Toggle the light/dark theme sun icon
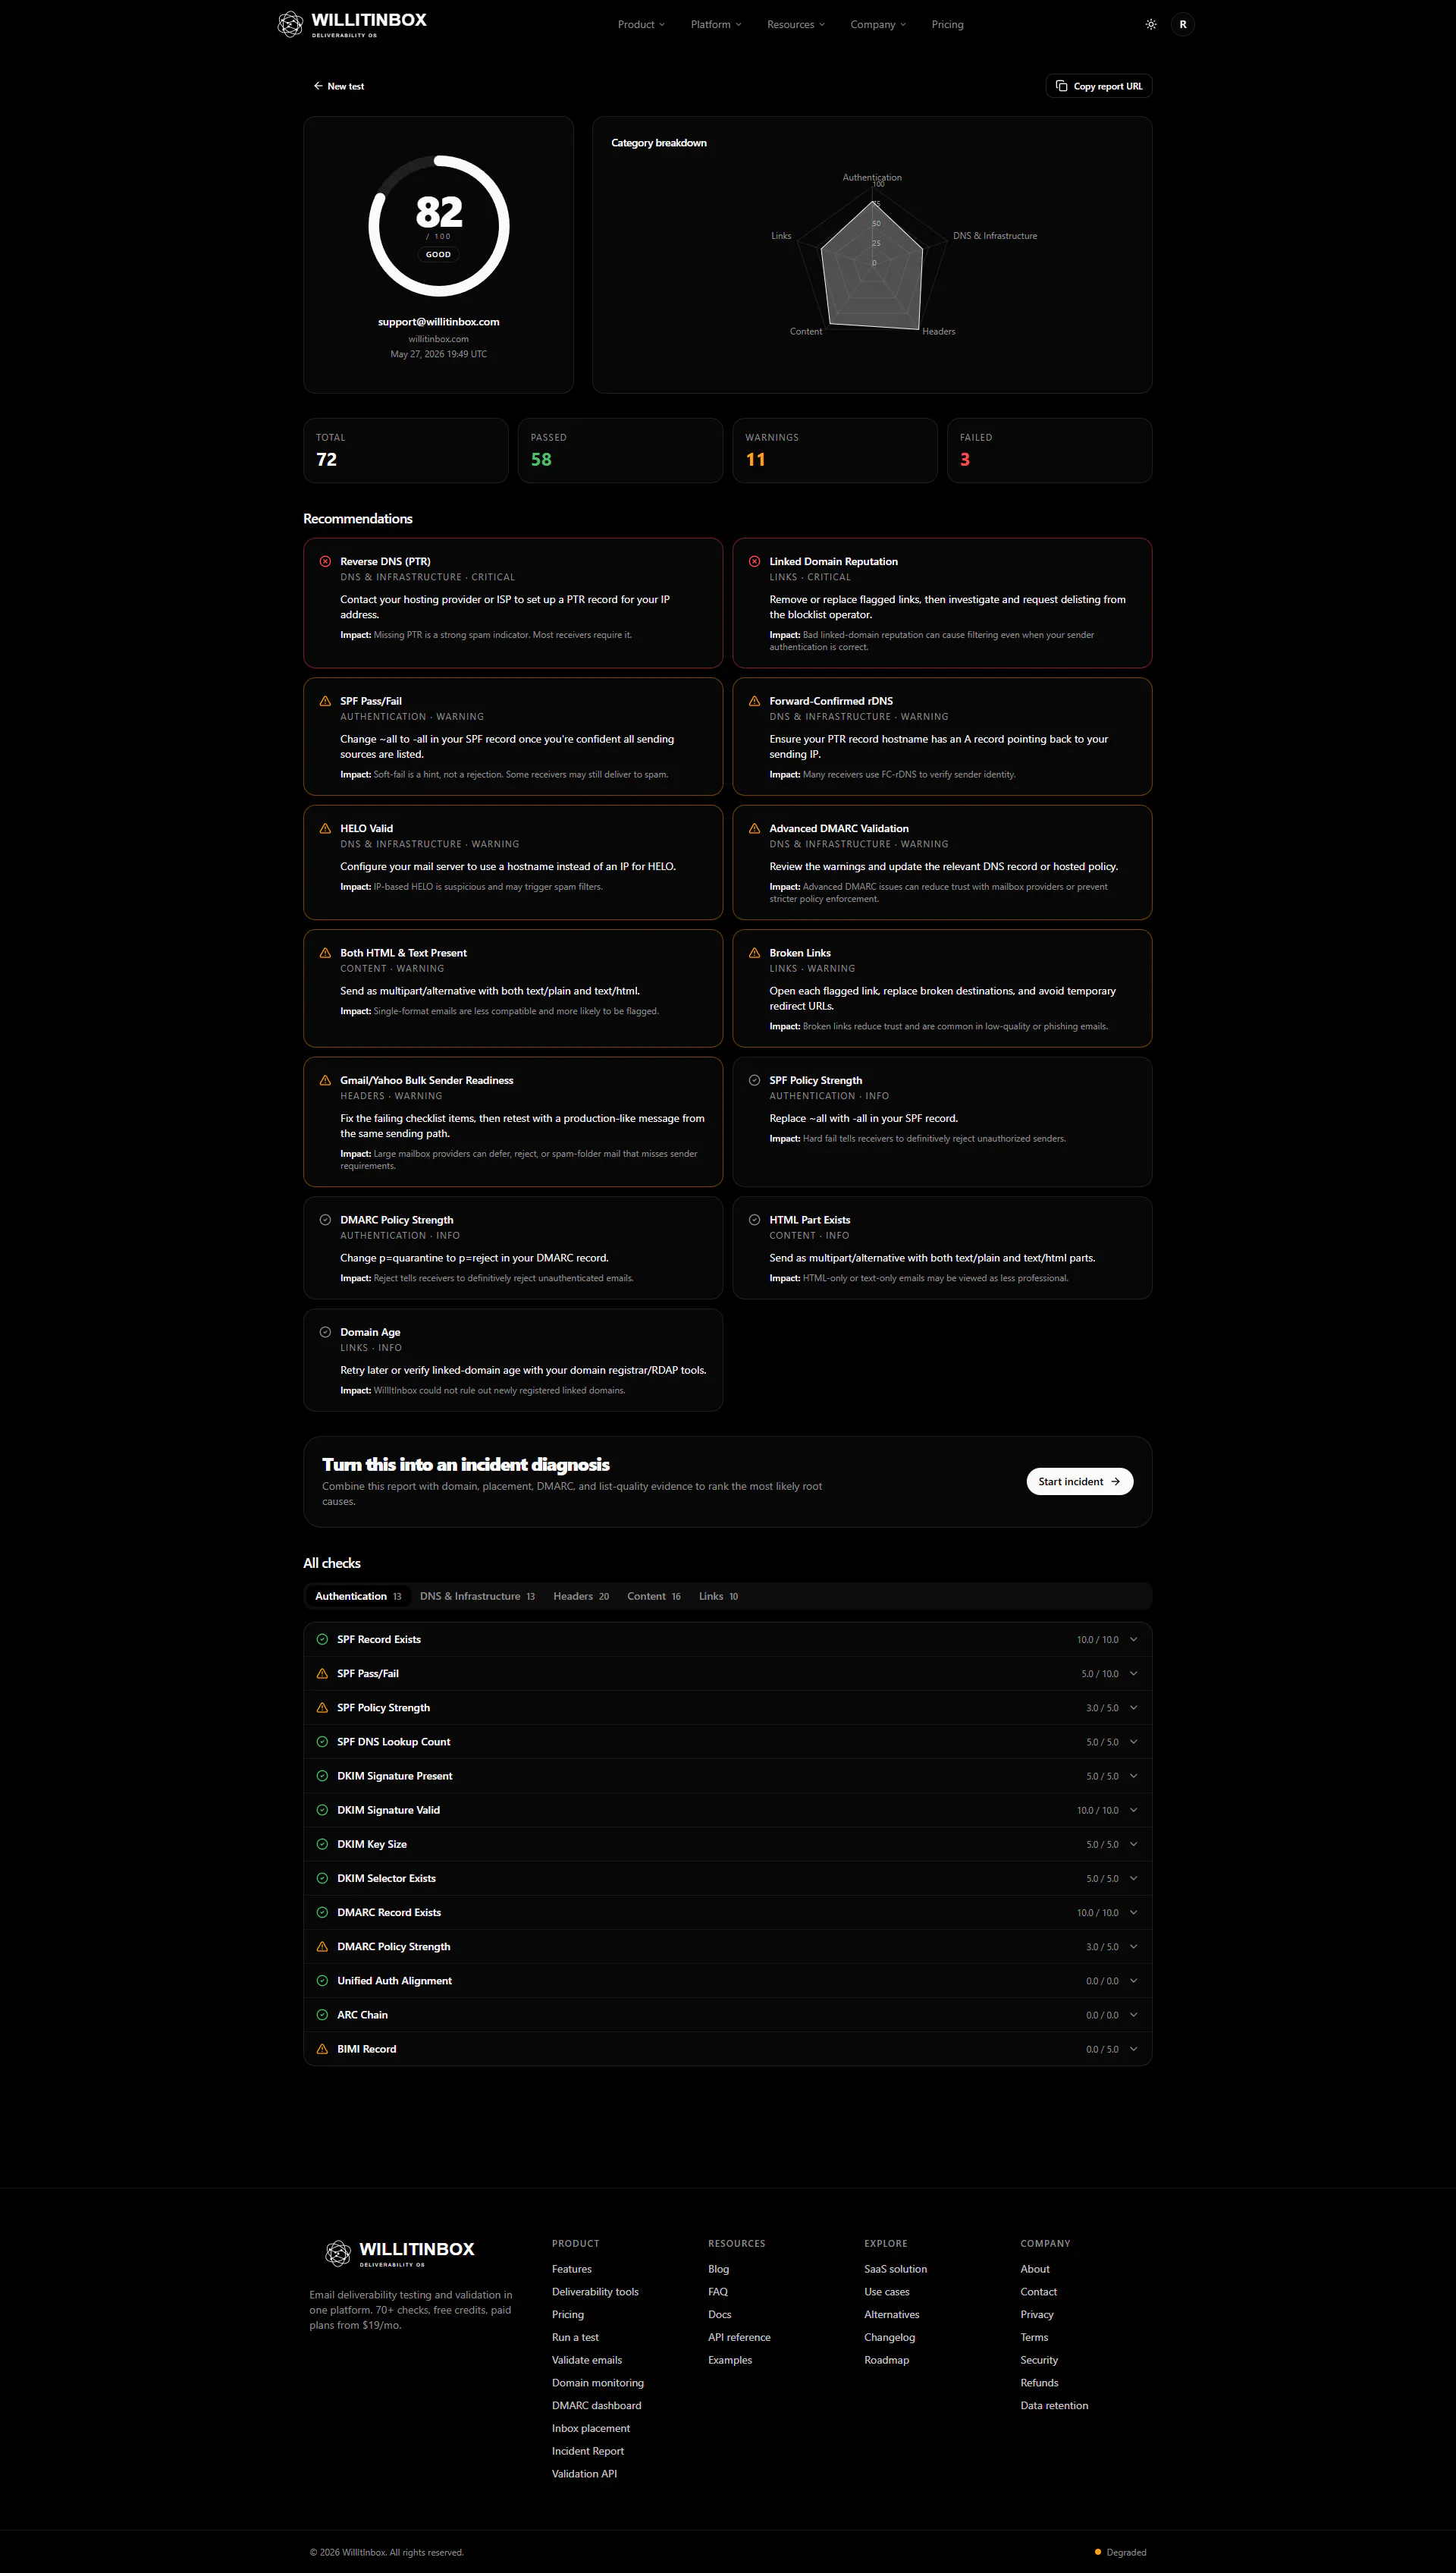This screenshot has width=1456, height=2573. coord(1151,24)
